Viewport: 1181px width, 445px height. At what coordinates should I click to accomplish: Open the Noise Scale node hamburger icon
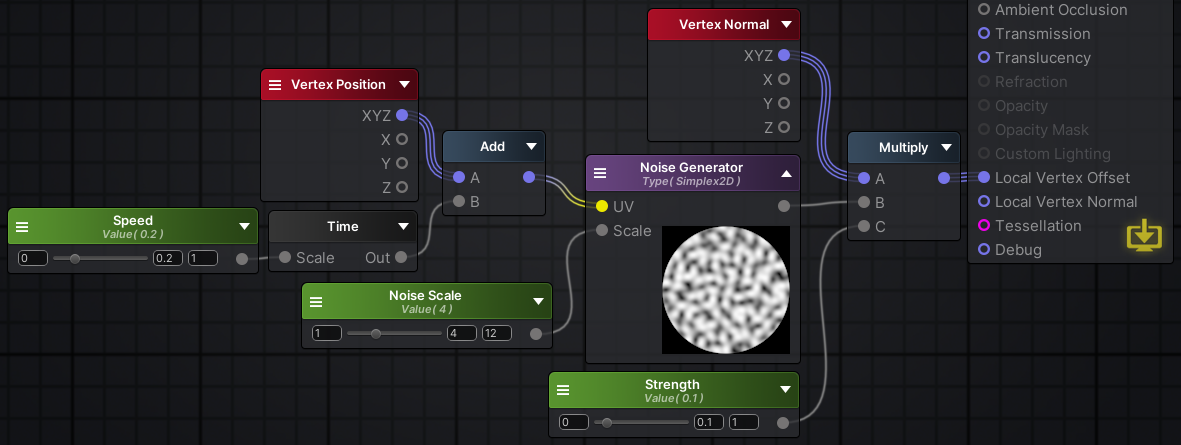pos(316,301)
